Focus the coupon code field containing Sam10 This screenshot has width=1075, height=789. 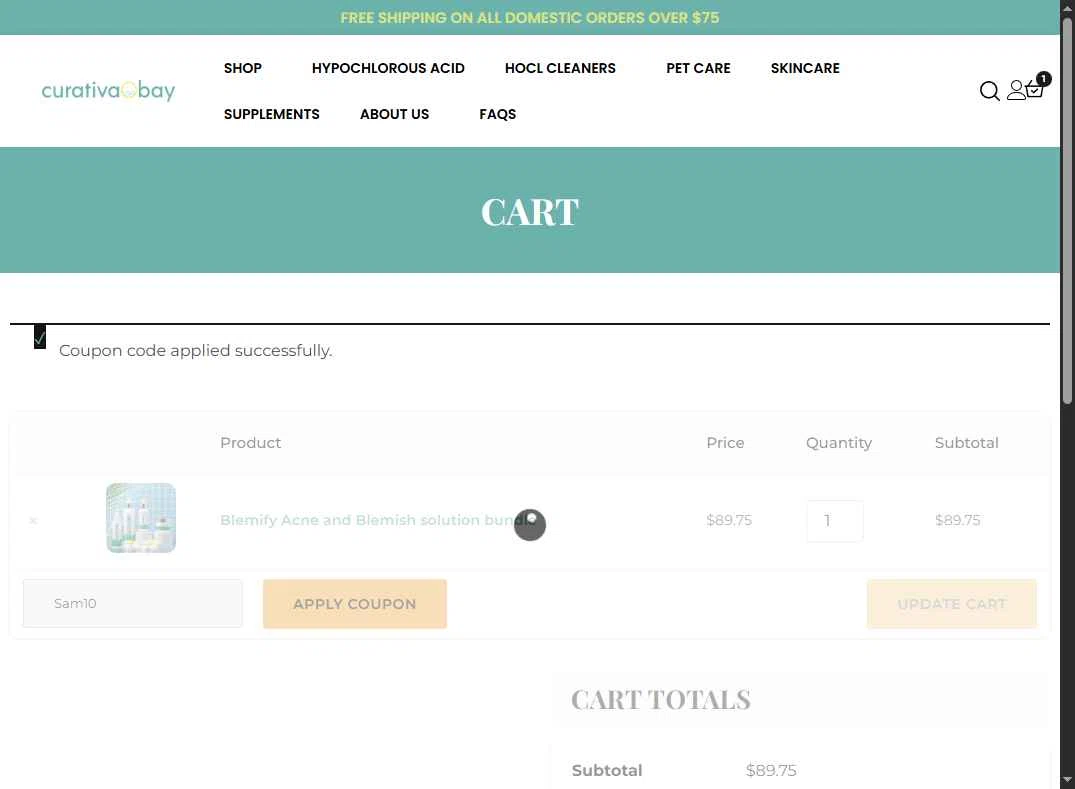132,603
